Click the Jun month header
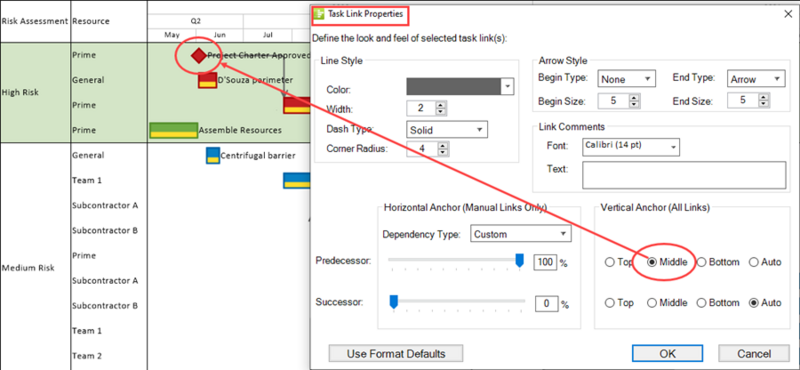The image size is (800, 370). pos(220,35)
